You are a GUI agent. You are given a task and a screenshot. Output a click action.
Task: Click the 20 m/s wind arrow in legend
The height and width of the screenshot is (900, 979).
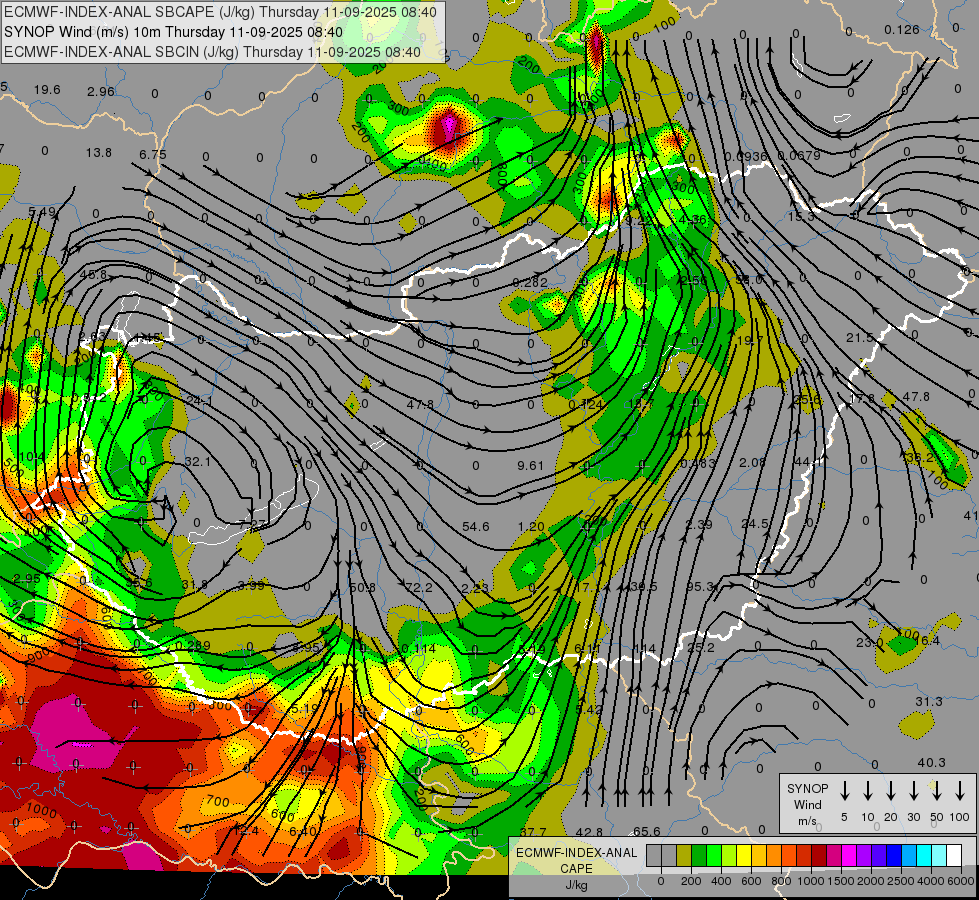[x=891, y=791]
